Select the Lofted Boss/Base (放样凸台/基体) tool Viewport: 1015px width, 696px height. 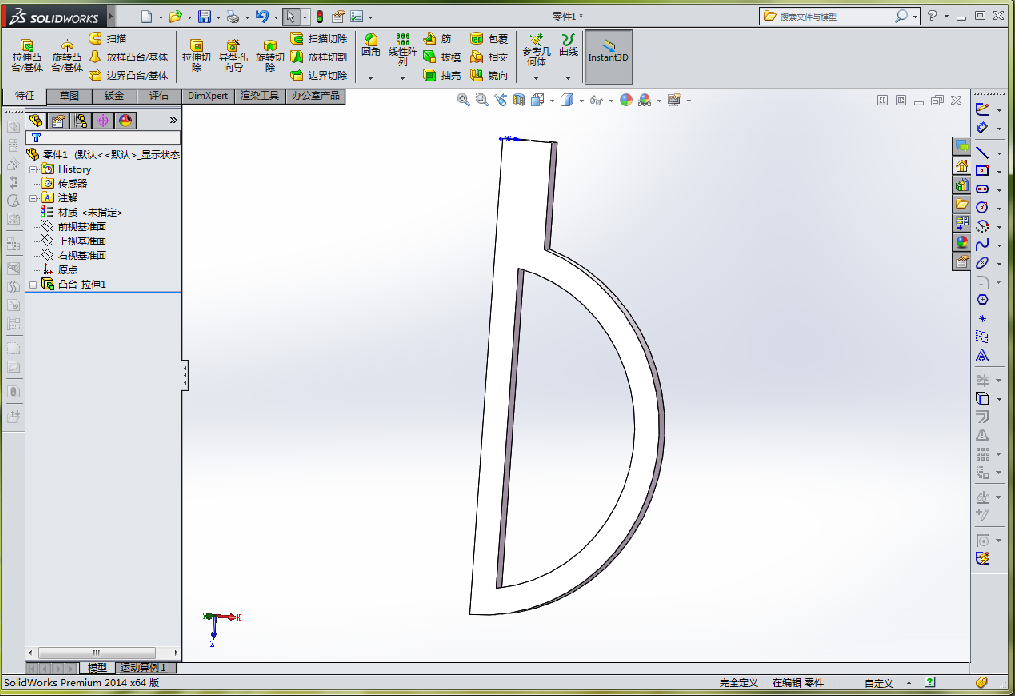coord(128,57)
